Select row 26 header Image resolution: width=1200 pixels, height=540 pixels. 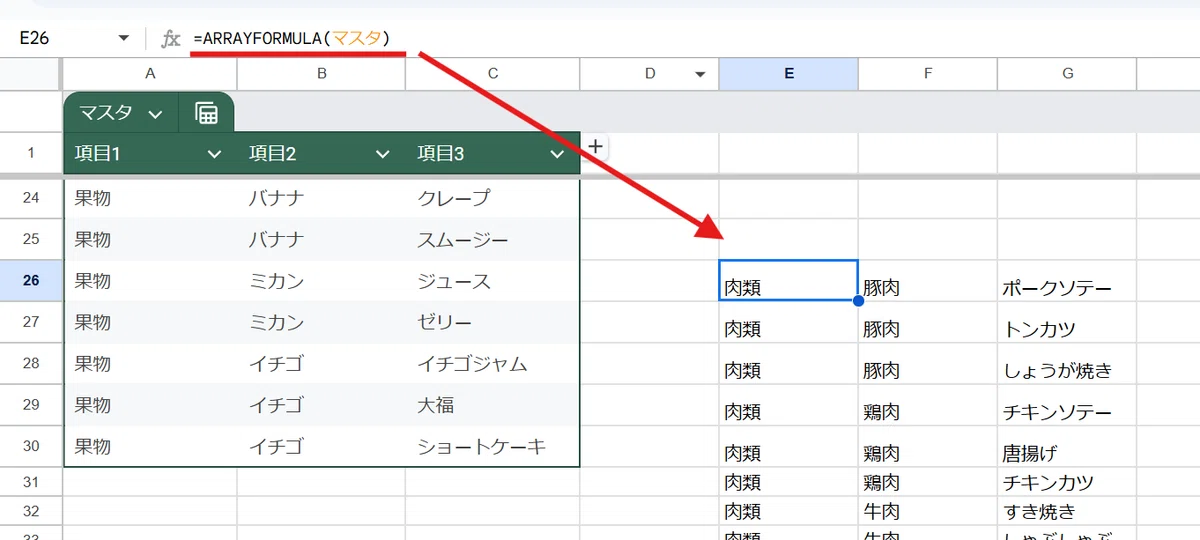click(31, 281)
